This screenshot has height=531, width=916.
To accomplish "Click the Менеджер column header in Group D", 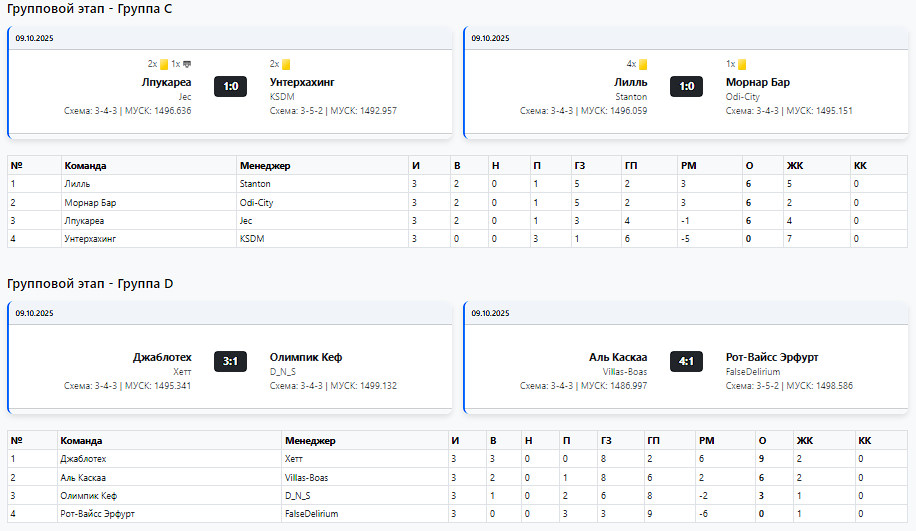I will 310,441.
